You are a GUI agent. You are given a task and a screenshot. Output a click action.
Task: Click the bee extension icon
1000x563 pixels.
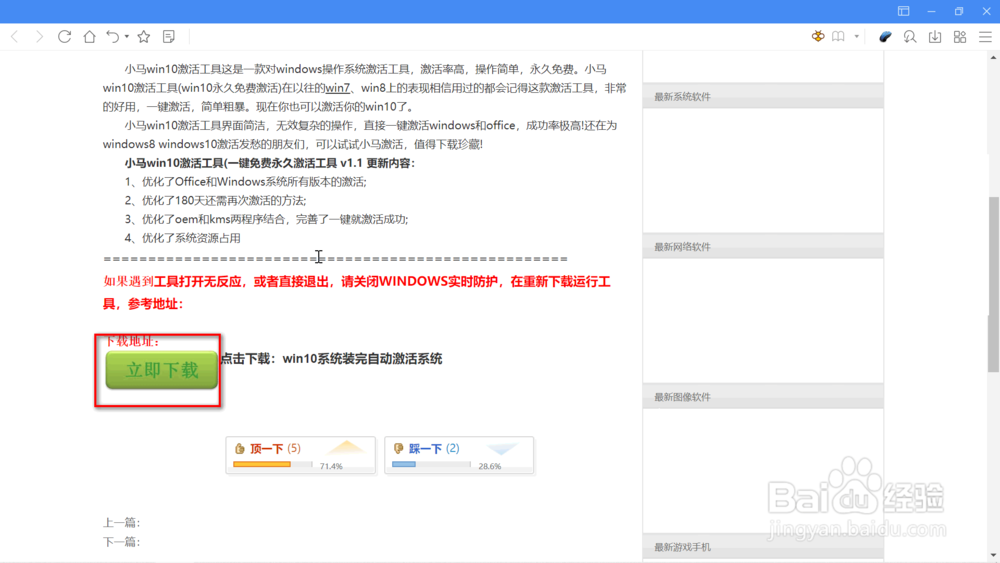(x=818, y=36)
